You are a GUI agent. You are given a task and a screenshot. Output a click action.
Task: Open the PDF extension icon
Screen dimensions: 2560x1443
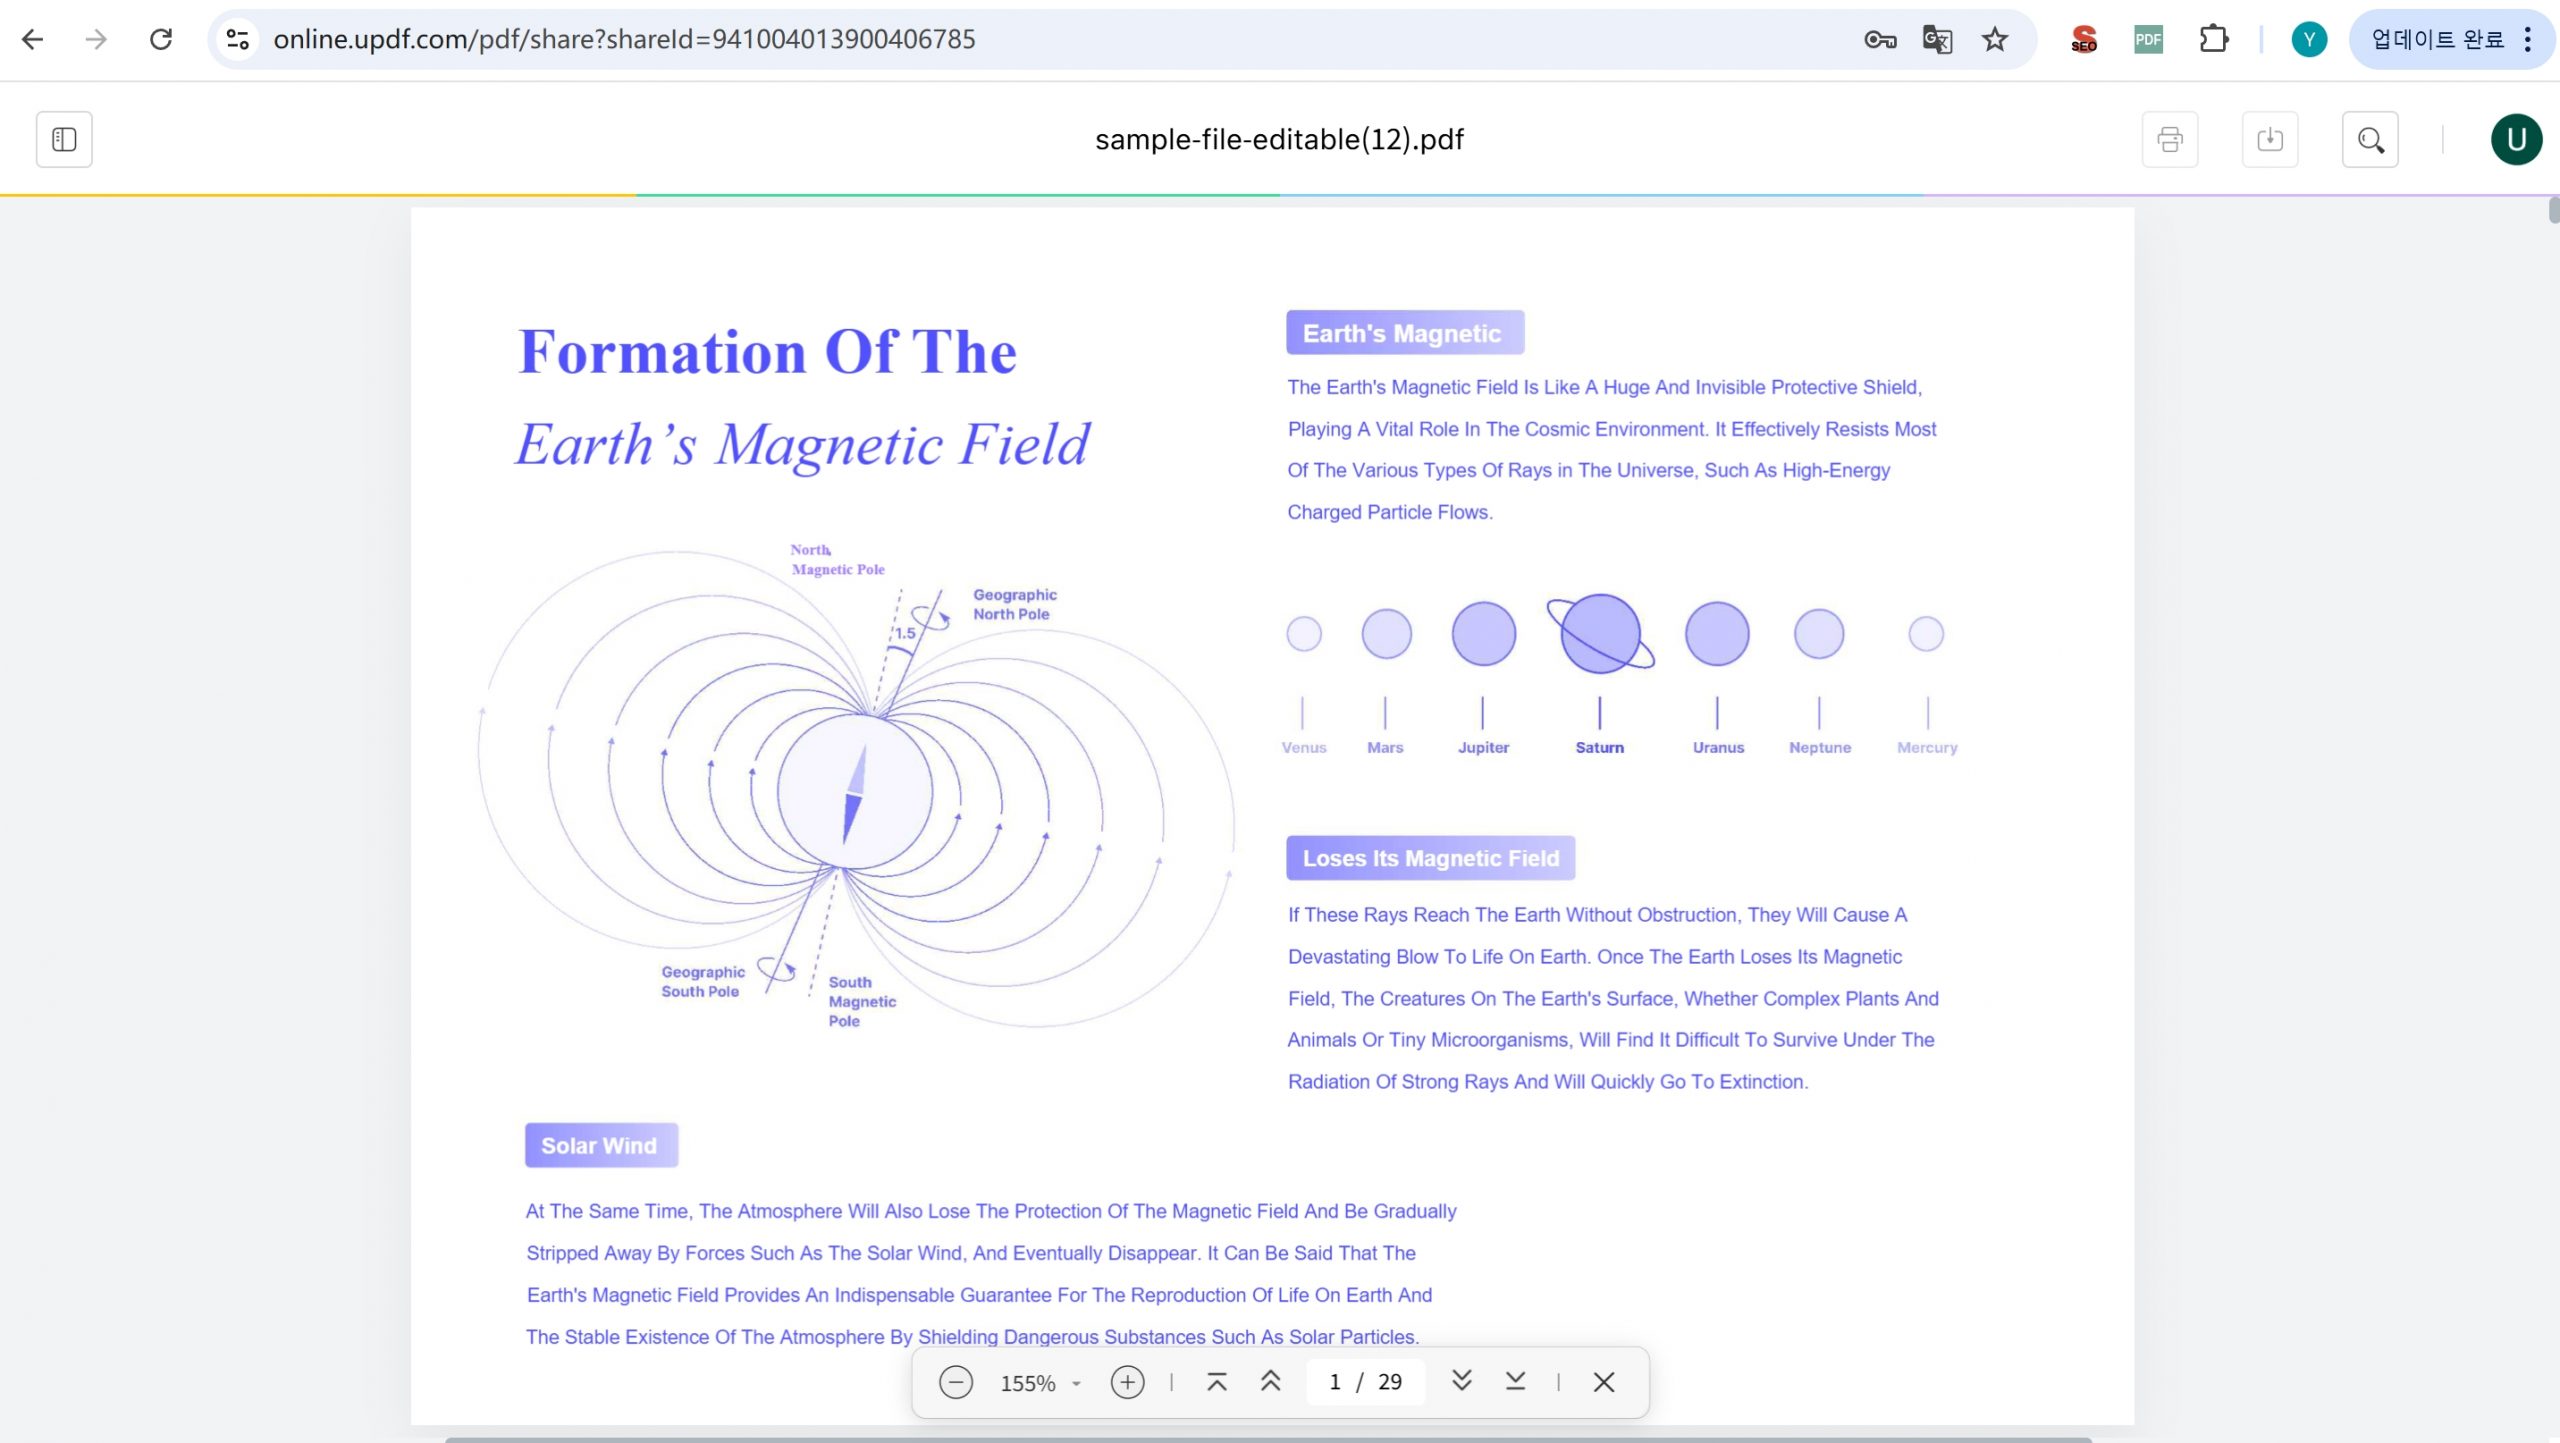2148,39
